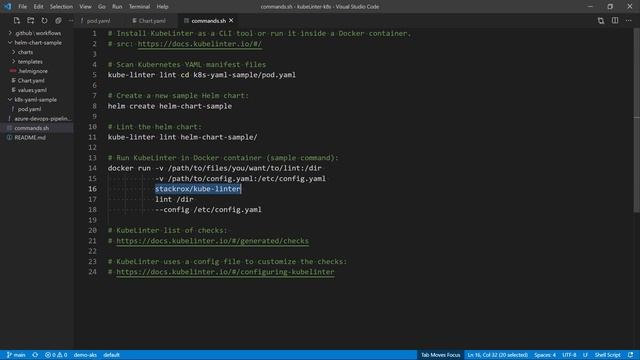The image size is (640, 360).
Task: Open explorer more actions ellipsis
Action: click(71, 20)
